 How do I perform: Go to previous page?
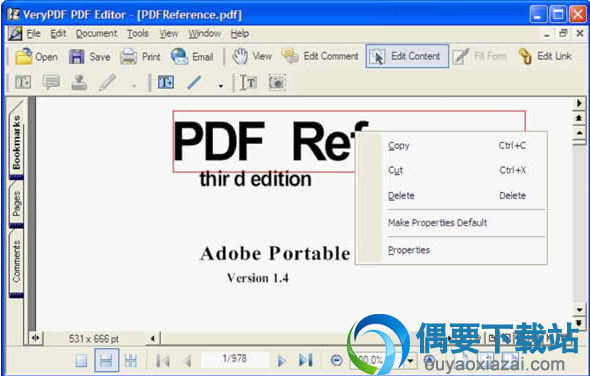point(187,361)
